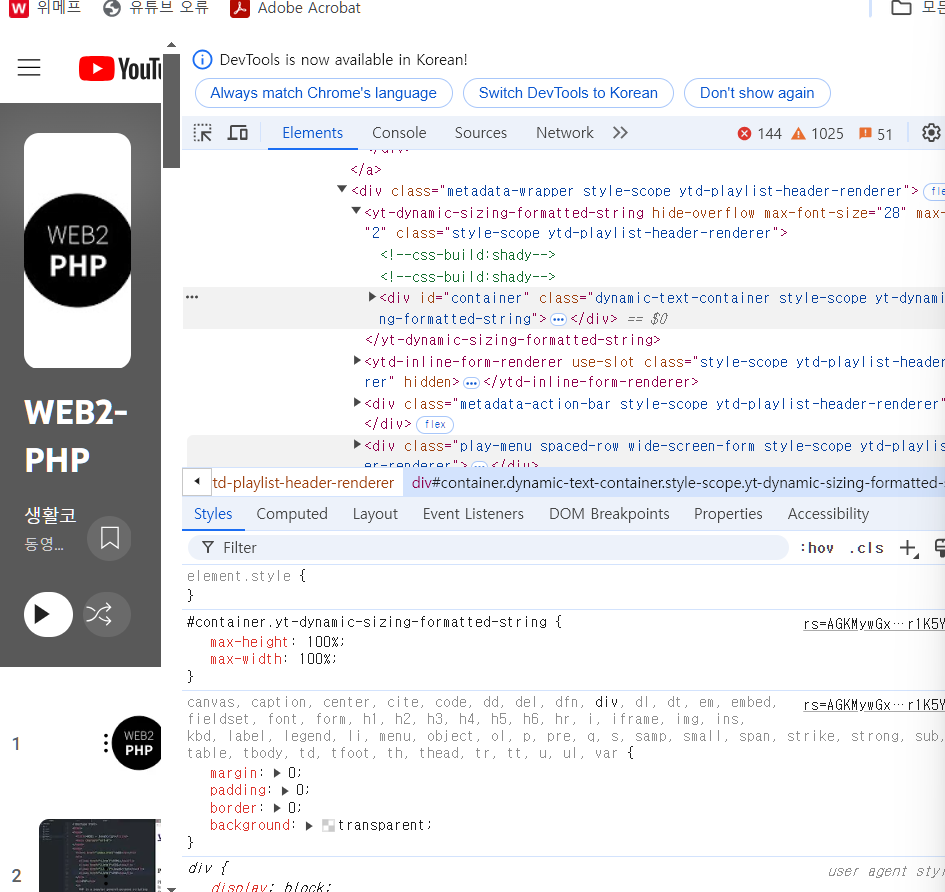The width and height of the screenshot is (945, 892).
Task: Expand the ytd-inline-form-renderer node
Action: point(357,360)
